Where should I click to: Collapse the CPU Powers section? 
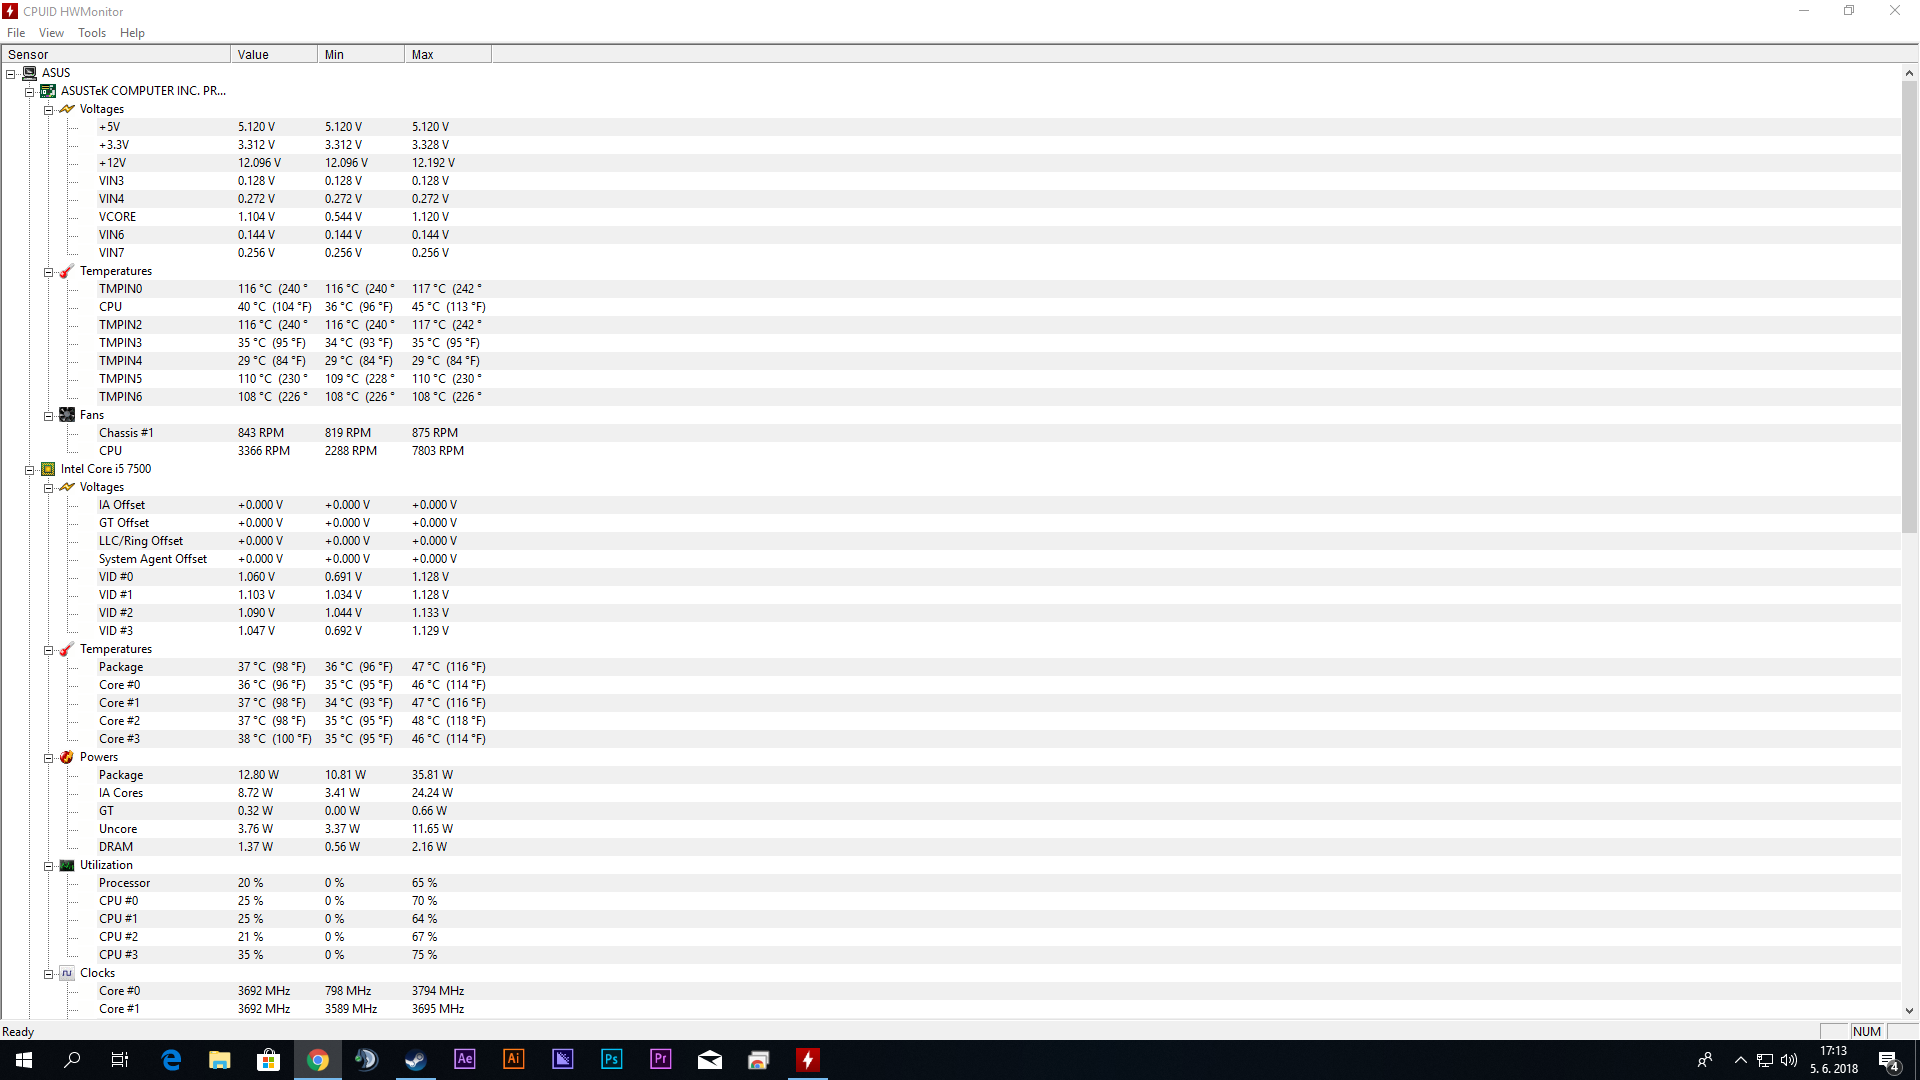click(48, 758)
